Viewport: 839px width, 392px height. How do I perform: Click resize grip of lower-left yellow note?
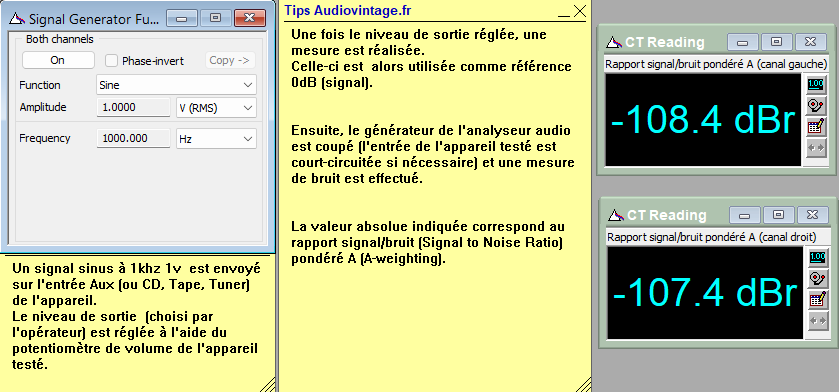(267, 385)
